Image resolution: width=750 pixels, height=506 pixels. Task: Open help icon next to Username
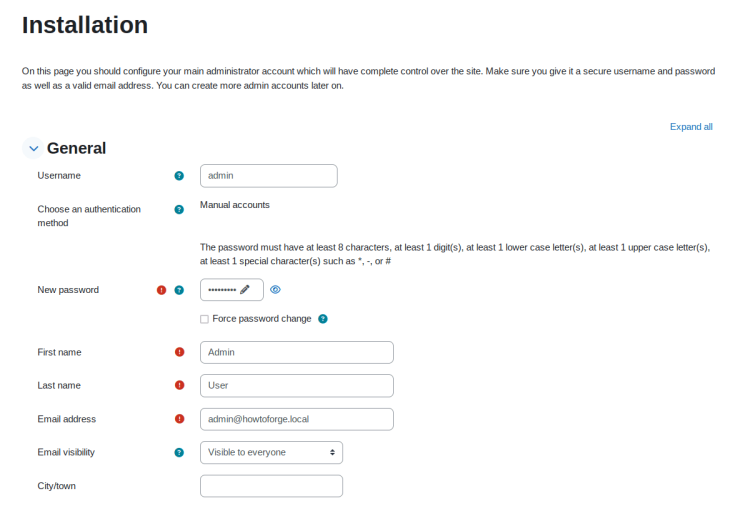pos(179,176)
